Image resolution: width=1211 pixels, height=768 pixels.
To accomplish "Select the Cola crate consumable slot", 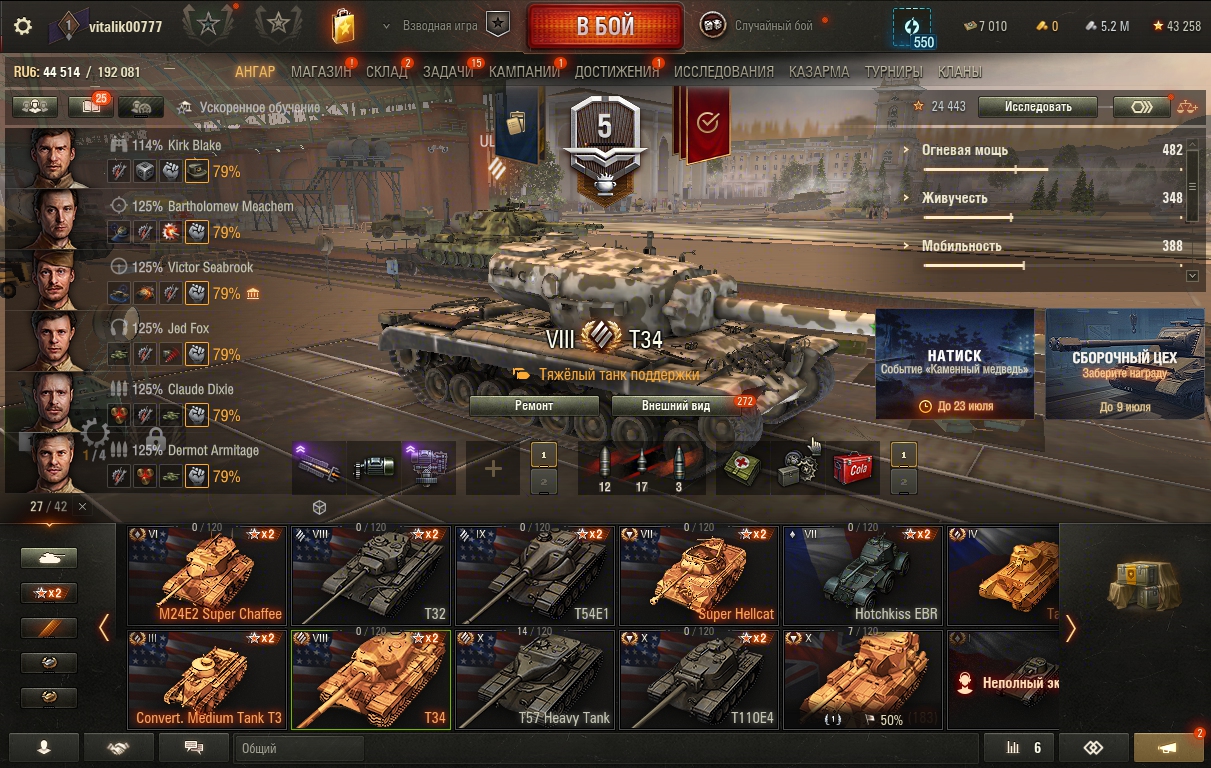I will point(853,467).
